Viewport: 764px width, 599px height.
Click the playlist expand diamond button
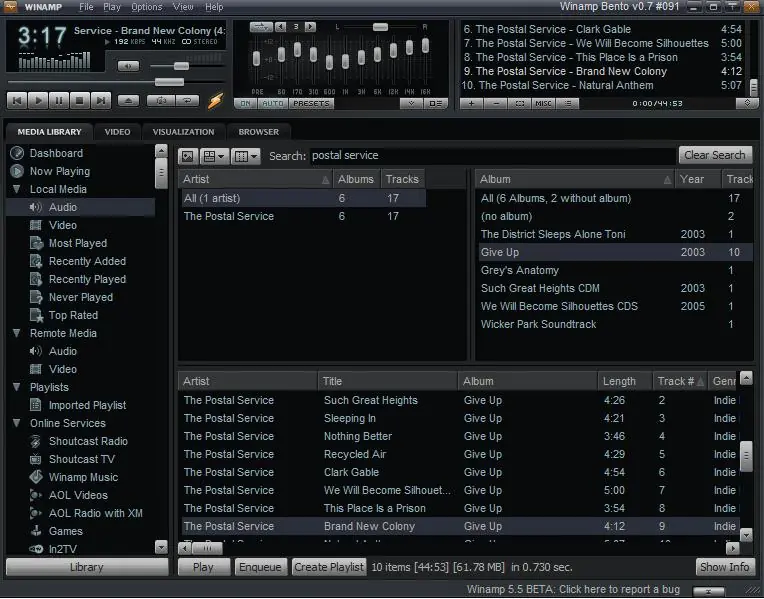point(747,103)
